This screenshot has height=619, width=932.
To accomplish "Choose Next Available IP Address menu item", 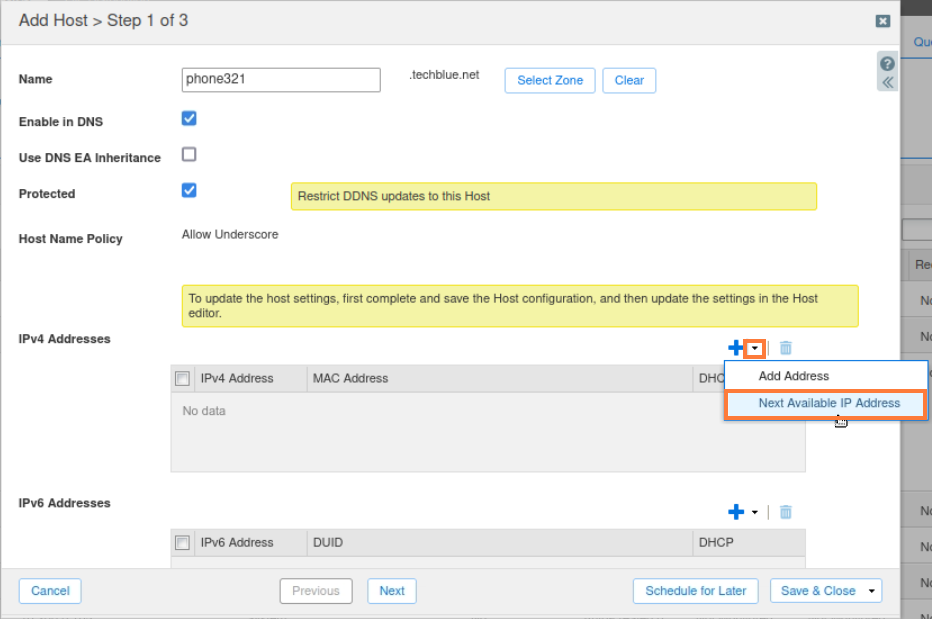I will (829, 403).
